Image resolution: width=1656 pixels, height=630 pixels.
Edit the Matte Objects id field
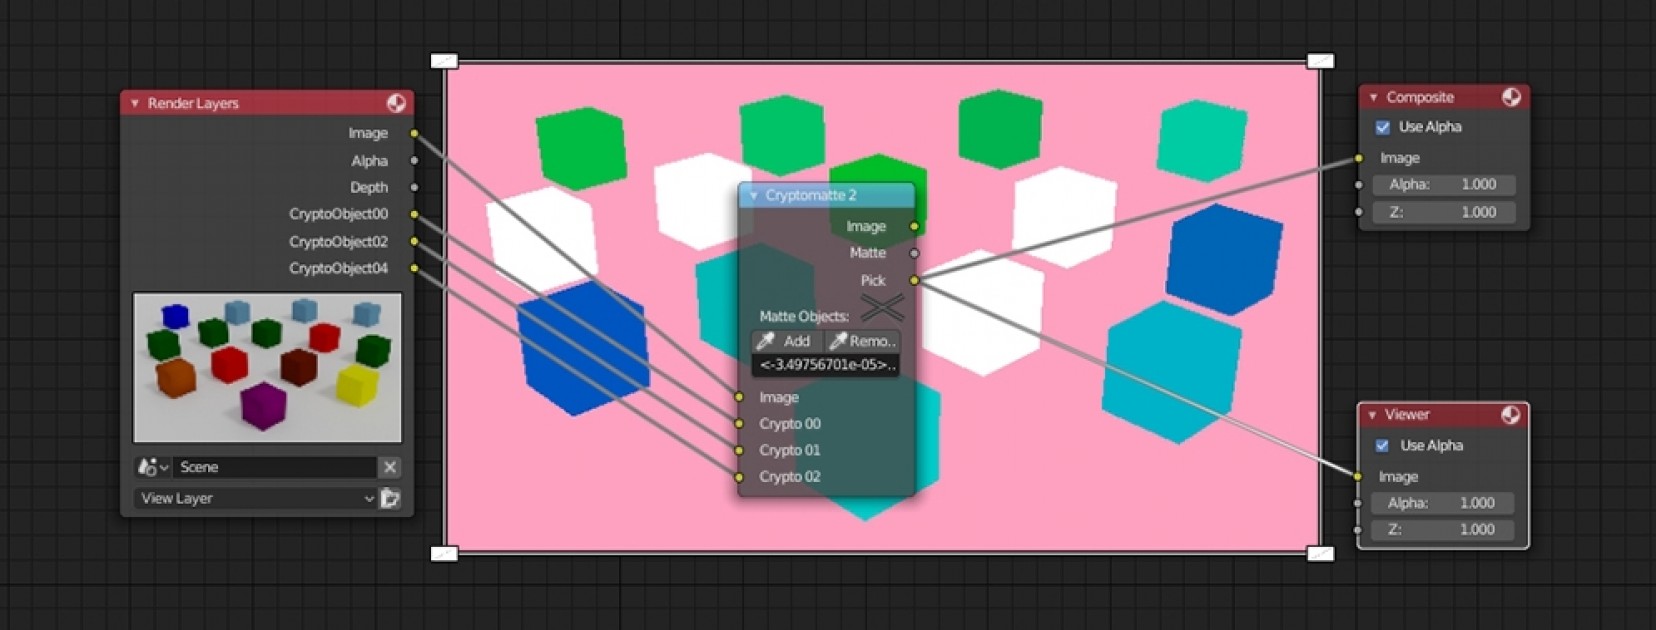click(x=826, y=365)
